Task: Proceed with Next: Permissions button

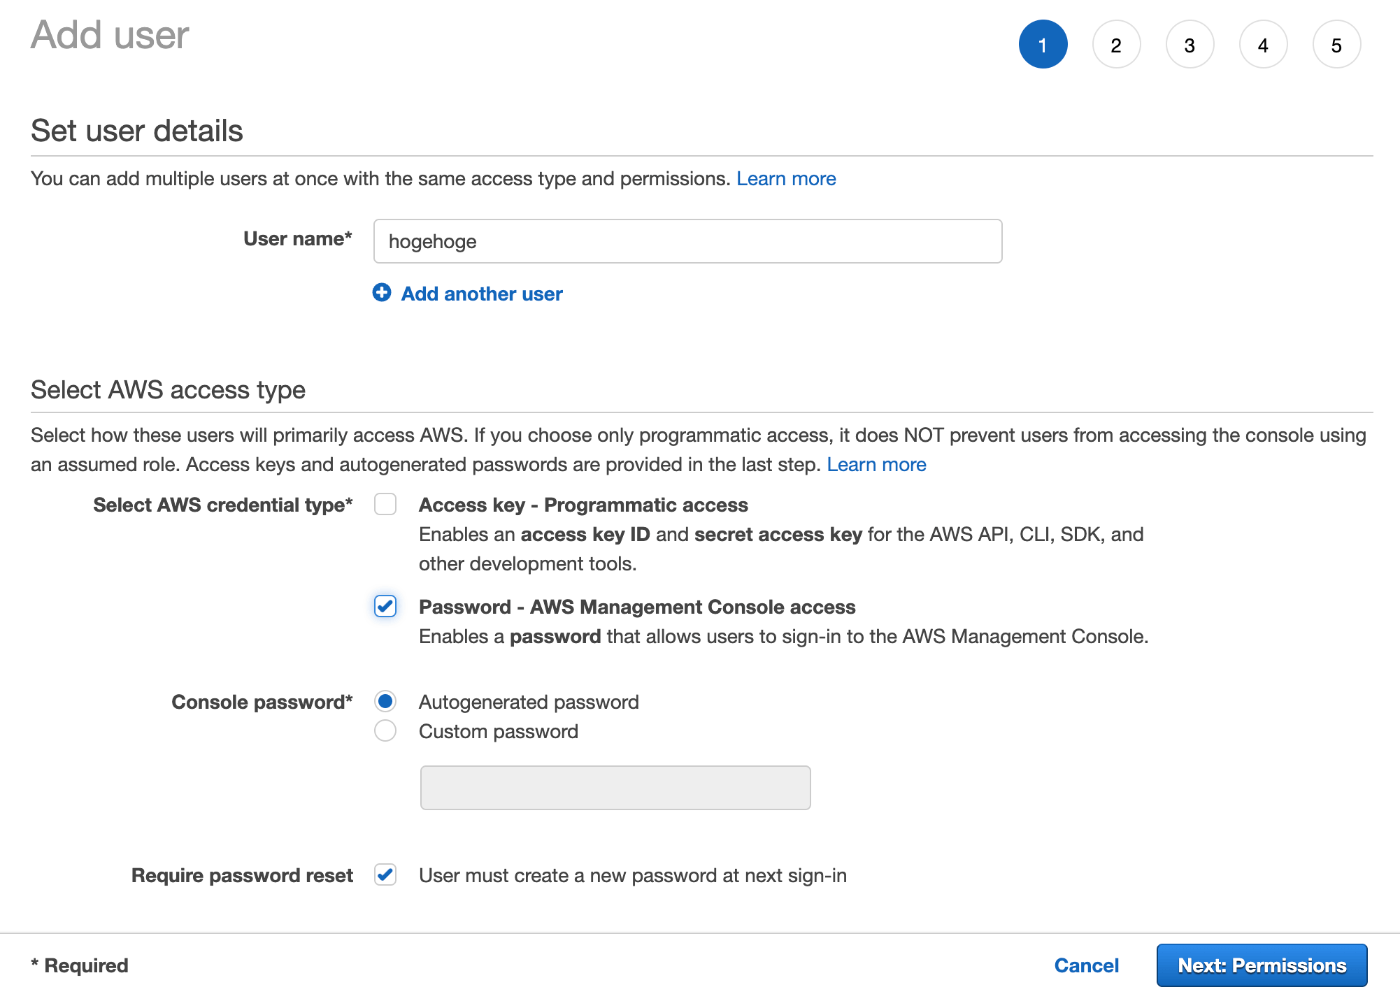Action: click(1262, 966)
